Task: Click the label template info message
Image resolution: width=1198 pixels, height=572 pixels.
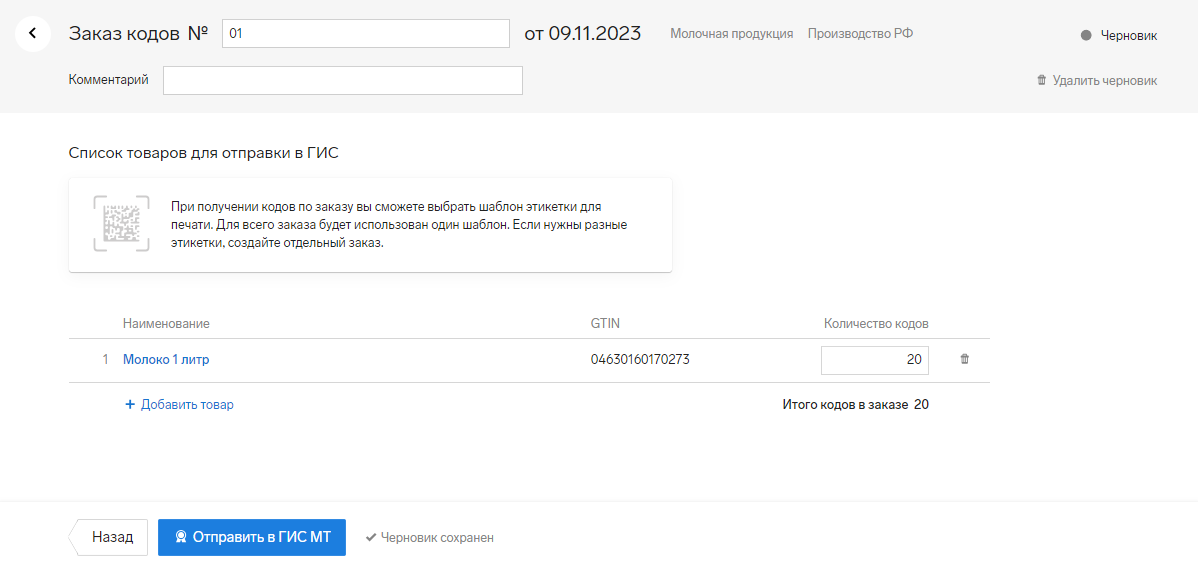Action: tap(371, 225)
